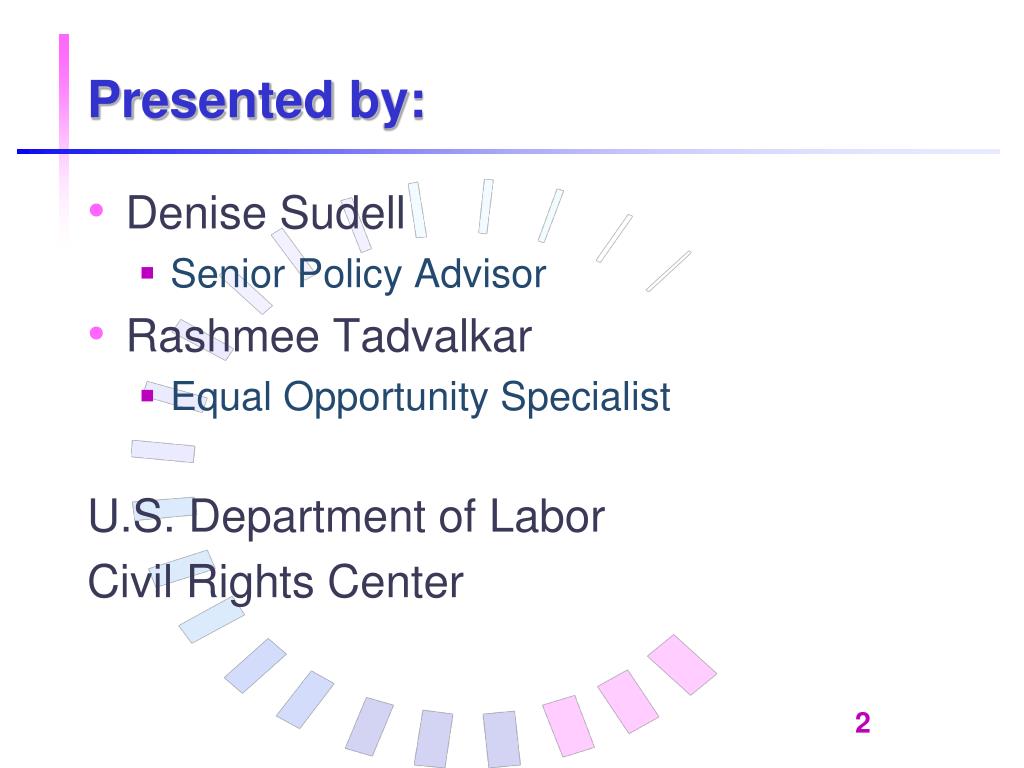Click the Senior Policy Advisor text
This screenshot has width=1024, height=768.
click(358, 274)
